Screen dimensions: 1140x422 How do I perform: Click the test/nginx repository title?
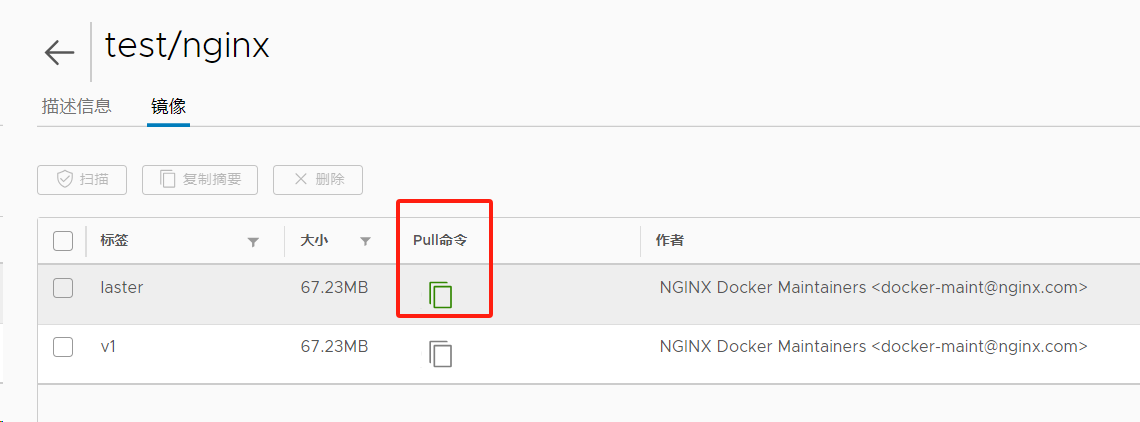[x=187, y=46]
